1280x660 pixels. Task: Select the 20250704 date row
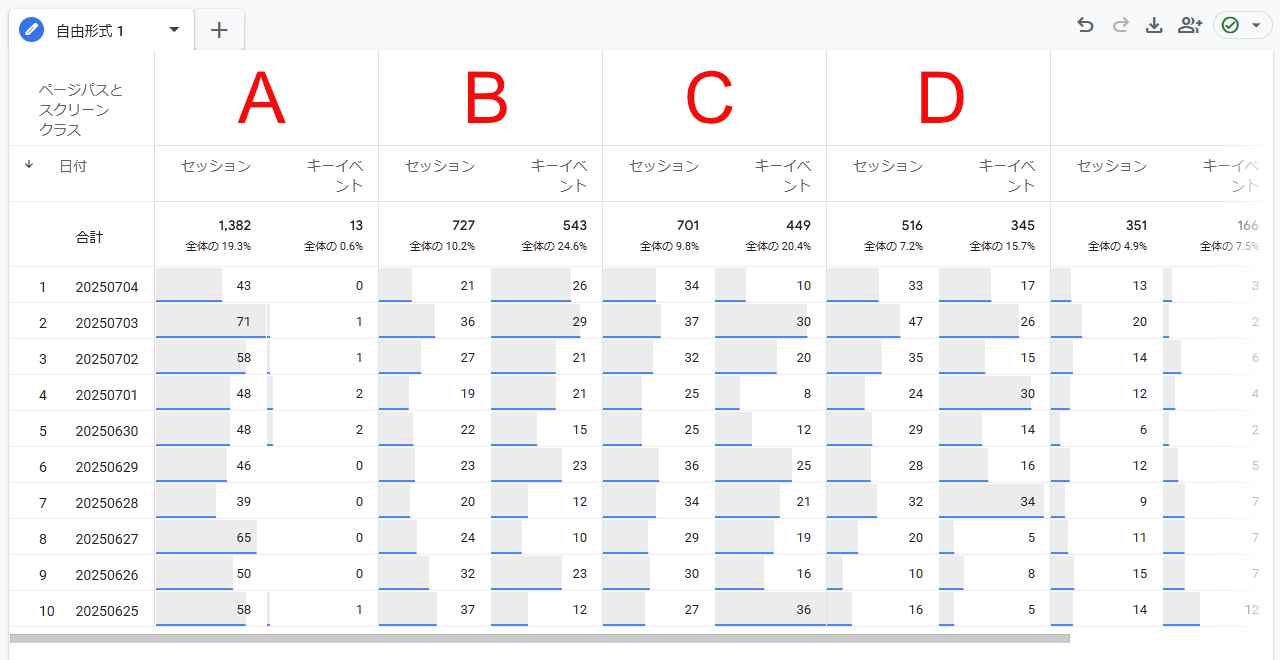coord(107,287)
